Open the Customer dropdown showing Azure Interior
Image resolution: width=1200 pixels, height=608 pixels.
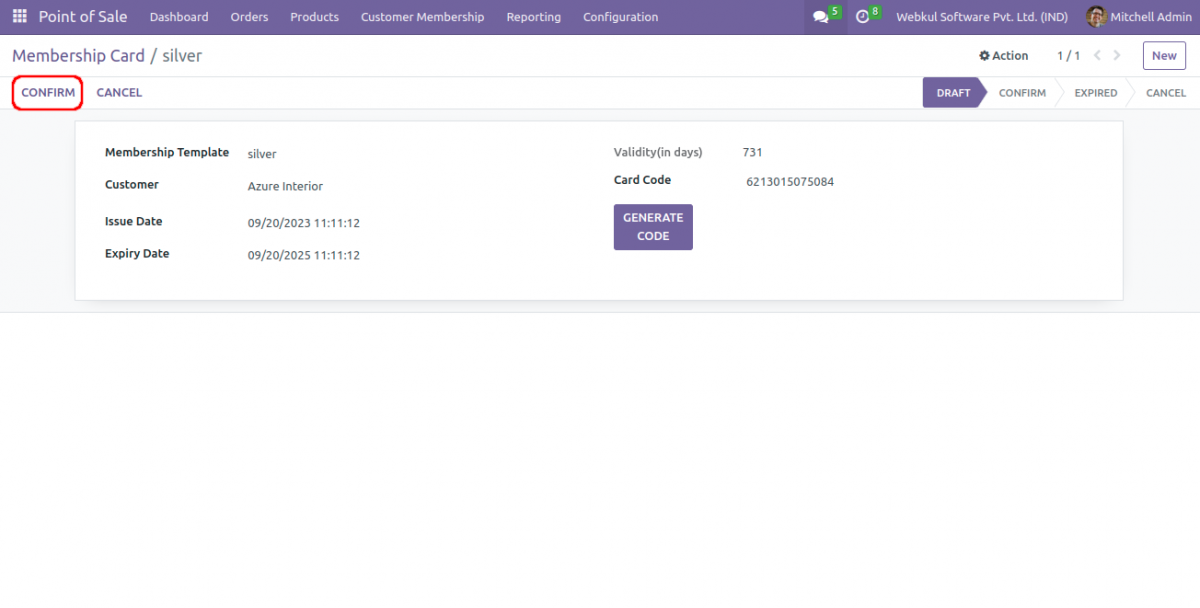[x=284, y=186]
